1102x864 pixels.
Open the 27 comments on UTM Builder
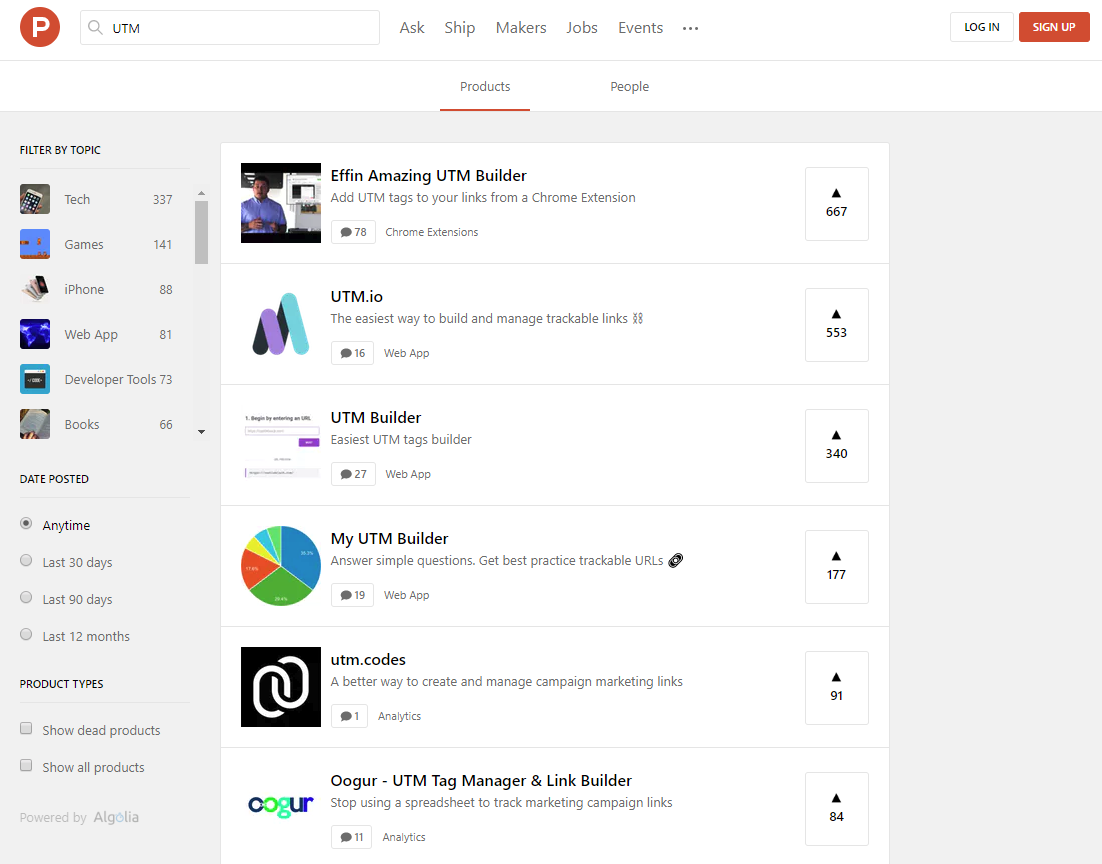[353, 474]
